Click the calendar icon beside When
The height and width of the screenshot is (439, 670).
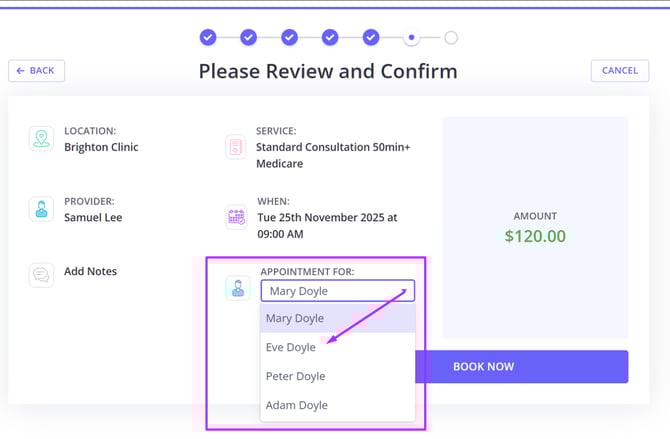click(x=236, y=216)
